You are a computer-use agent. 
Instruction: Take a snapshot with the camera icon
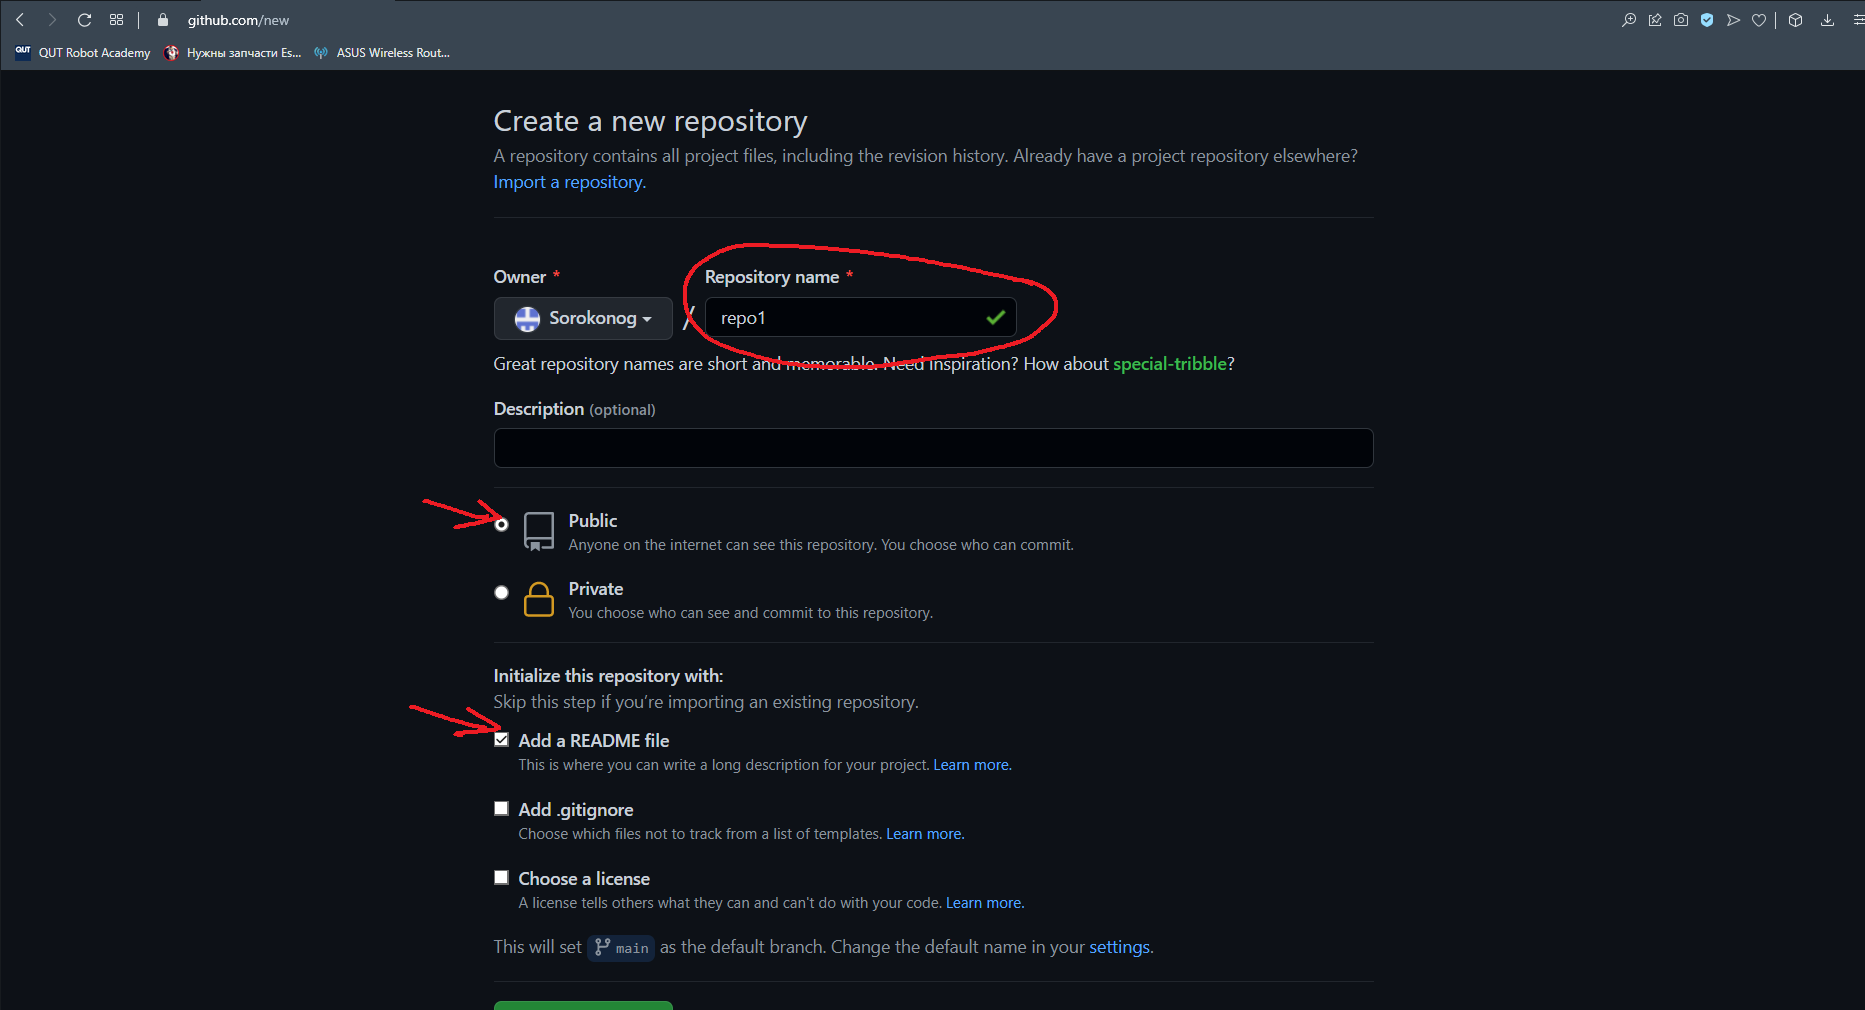click(1681, 20)
